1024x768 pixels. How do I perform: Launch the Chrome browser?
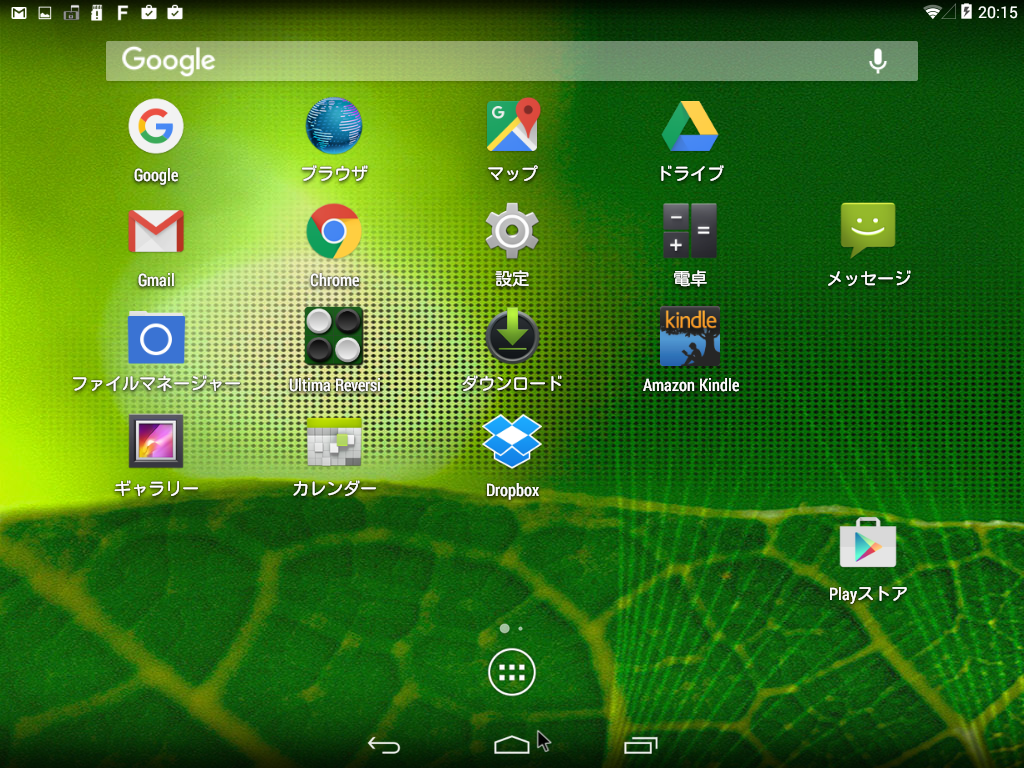[334, 231]
